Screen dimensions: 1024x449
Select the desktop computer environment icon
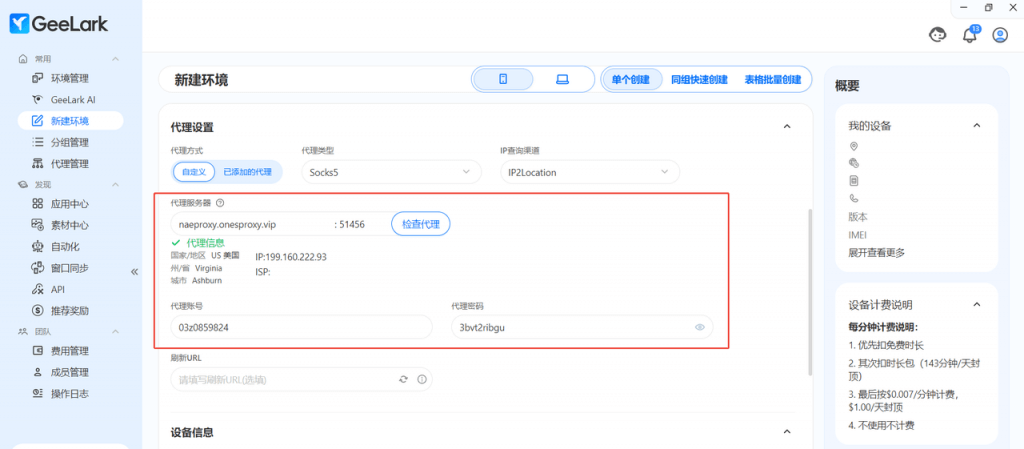click(562, 79)
